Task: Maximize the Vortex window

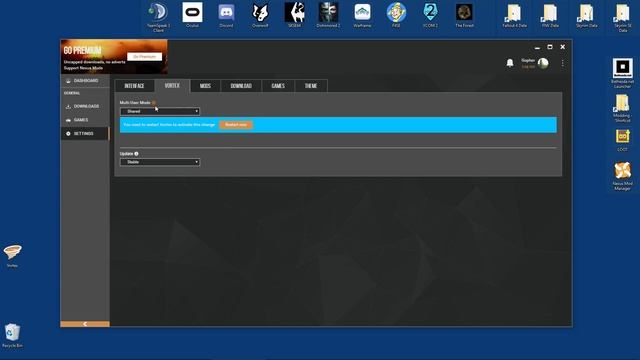Action: click(550, 47)
